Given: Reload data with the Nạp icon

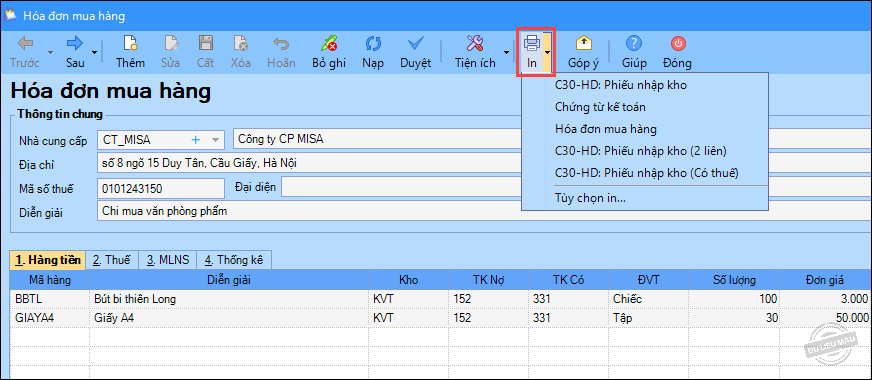Looking at the screenshot, I should click(x=373, y=43).
